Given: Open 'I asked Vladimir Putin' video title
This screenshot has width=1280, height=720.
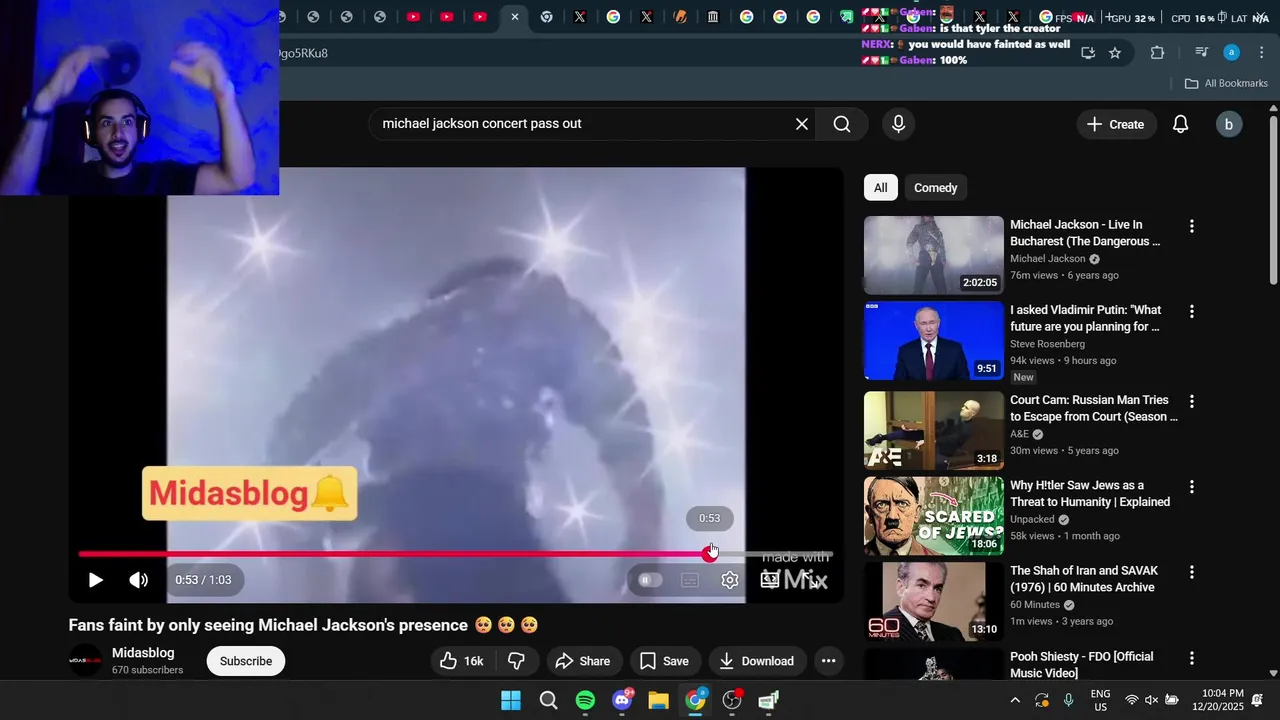Looking at the screenshot, I should pyautogui.click(x=1085, y=318).
